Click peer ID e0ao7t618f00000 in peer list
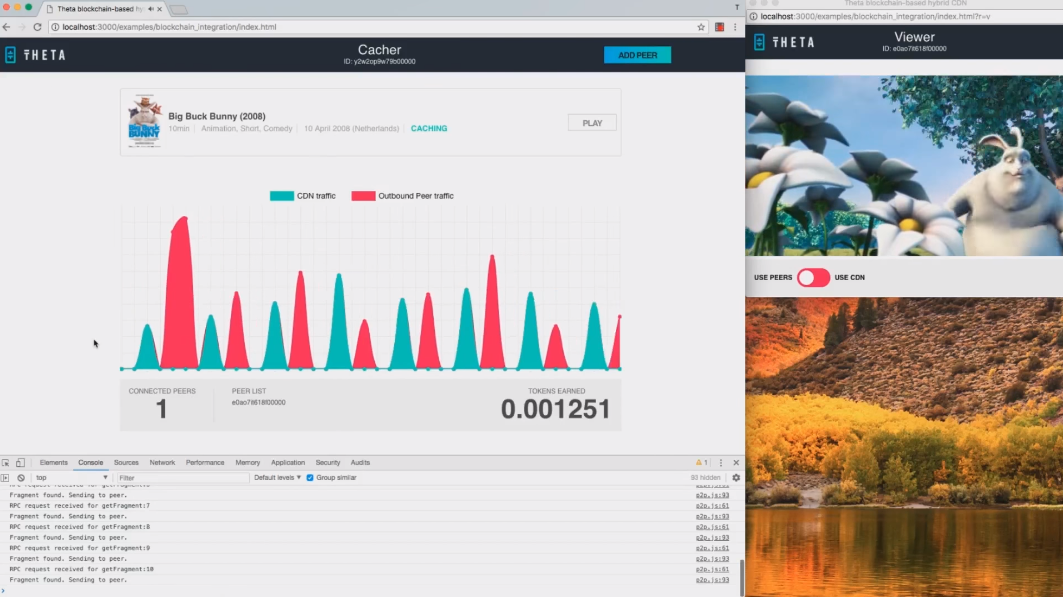 tap(258, 403)
